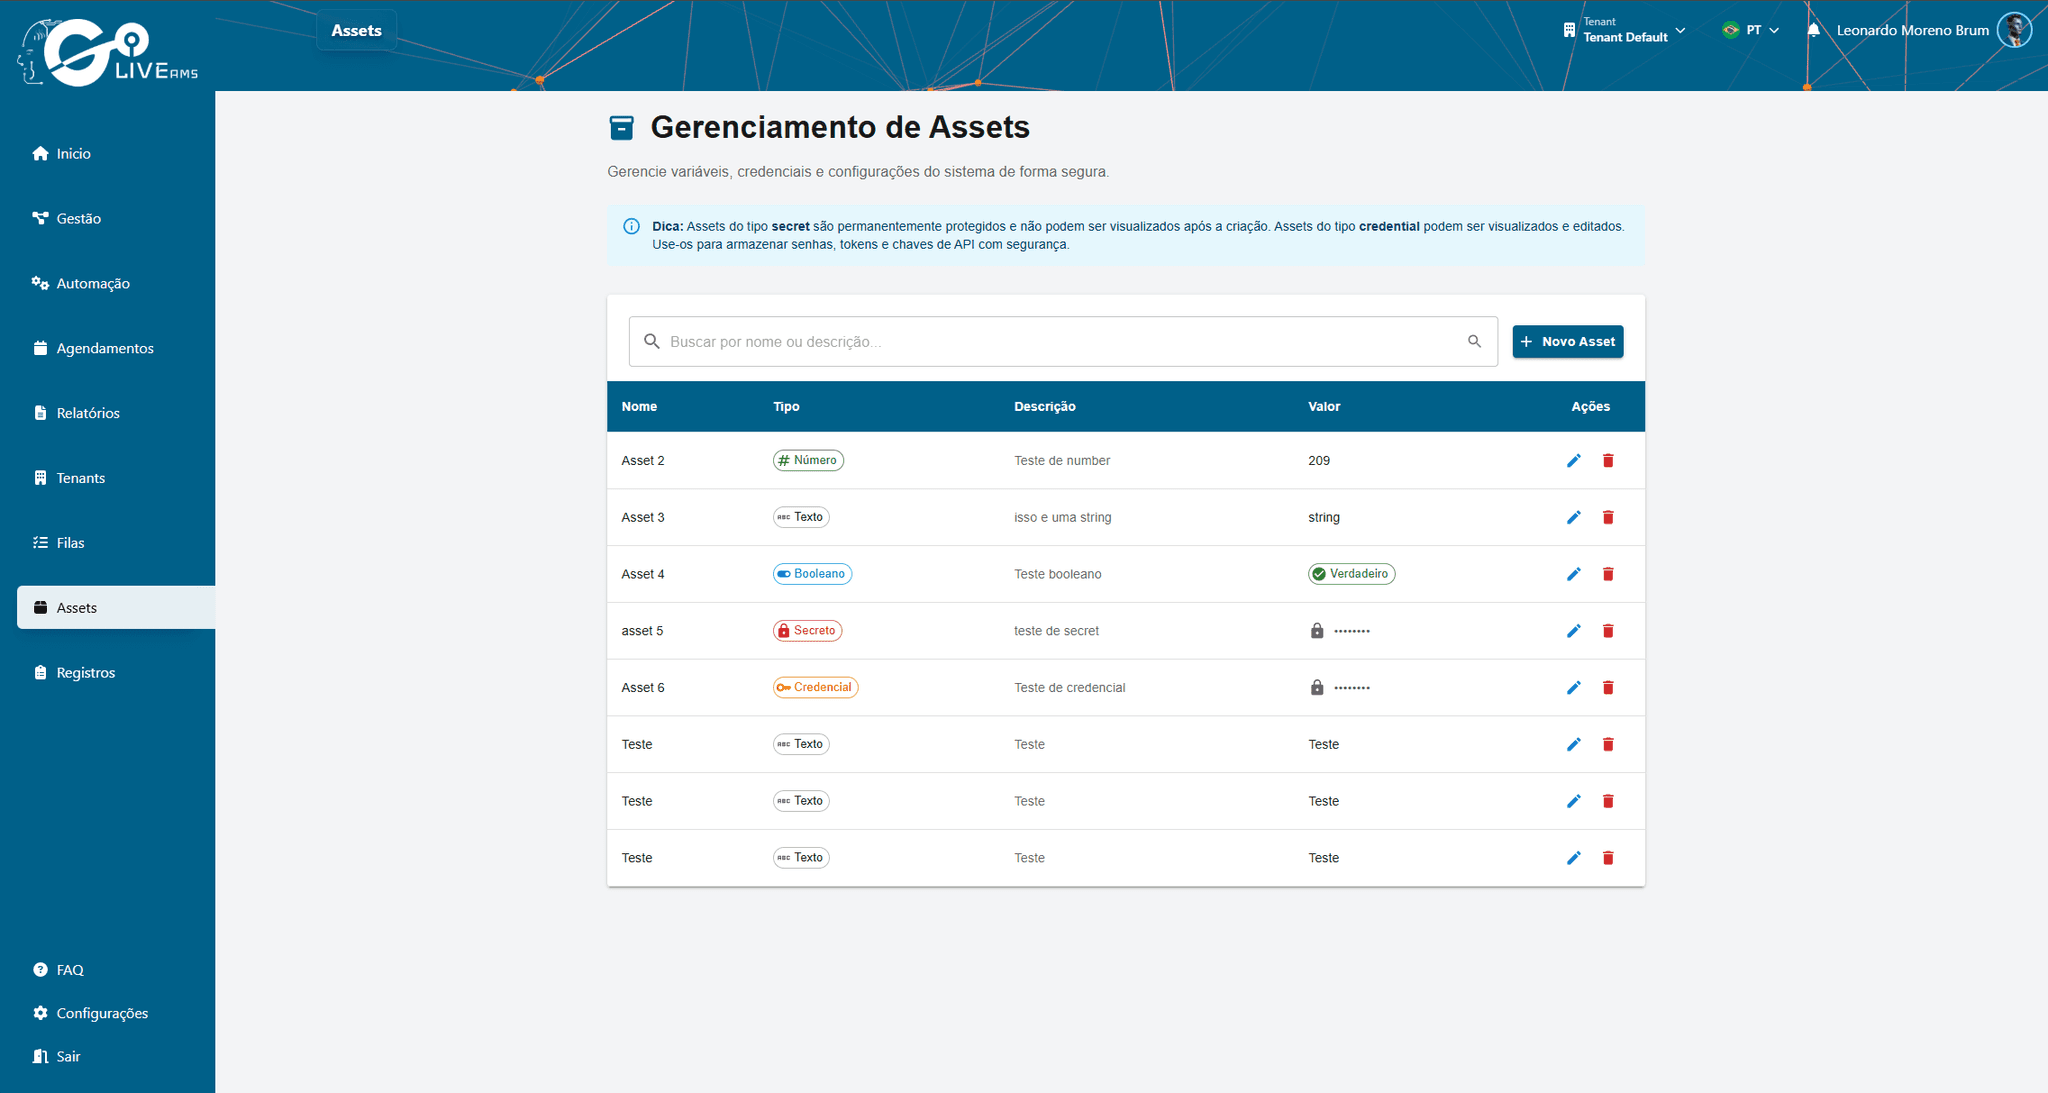The image size is (2048, 1093).
Task: Click the search magnifier at field's right
Action: pyautogui.click(x=1474, y=342)
